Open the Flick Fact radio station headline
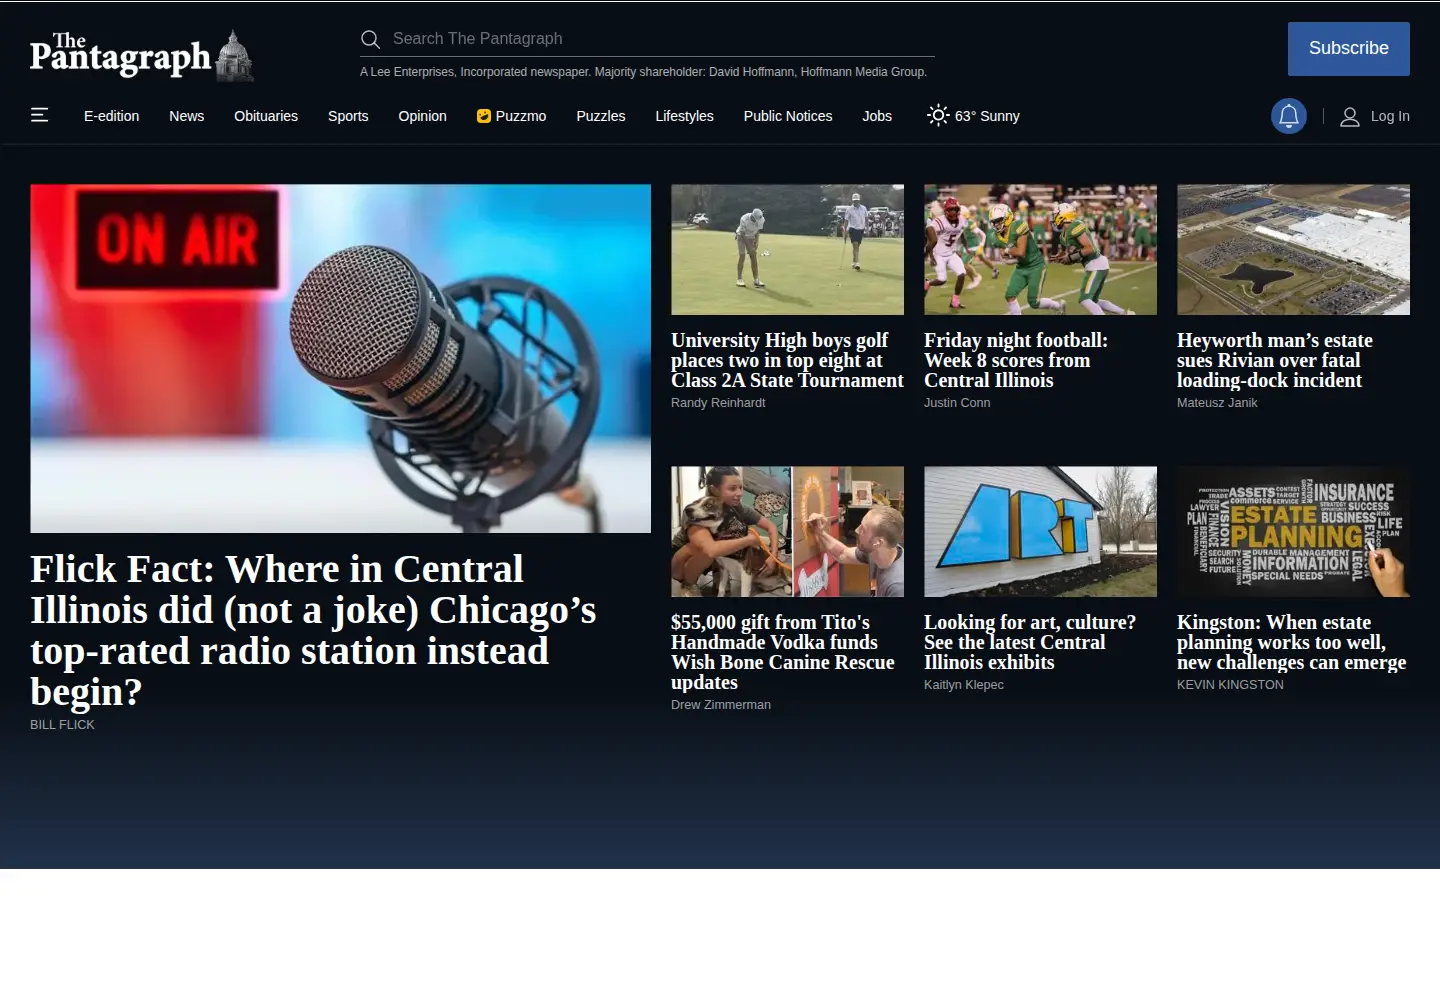Viewport: 1440px width, 1000px height. pyautogui.click(x=313, y=630)
